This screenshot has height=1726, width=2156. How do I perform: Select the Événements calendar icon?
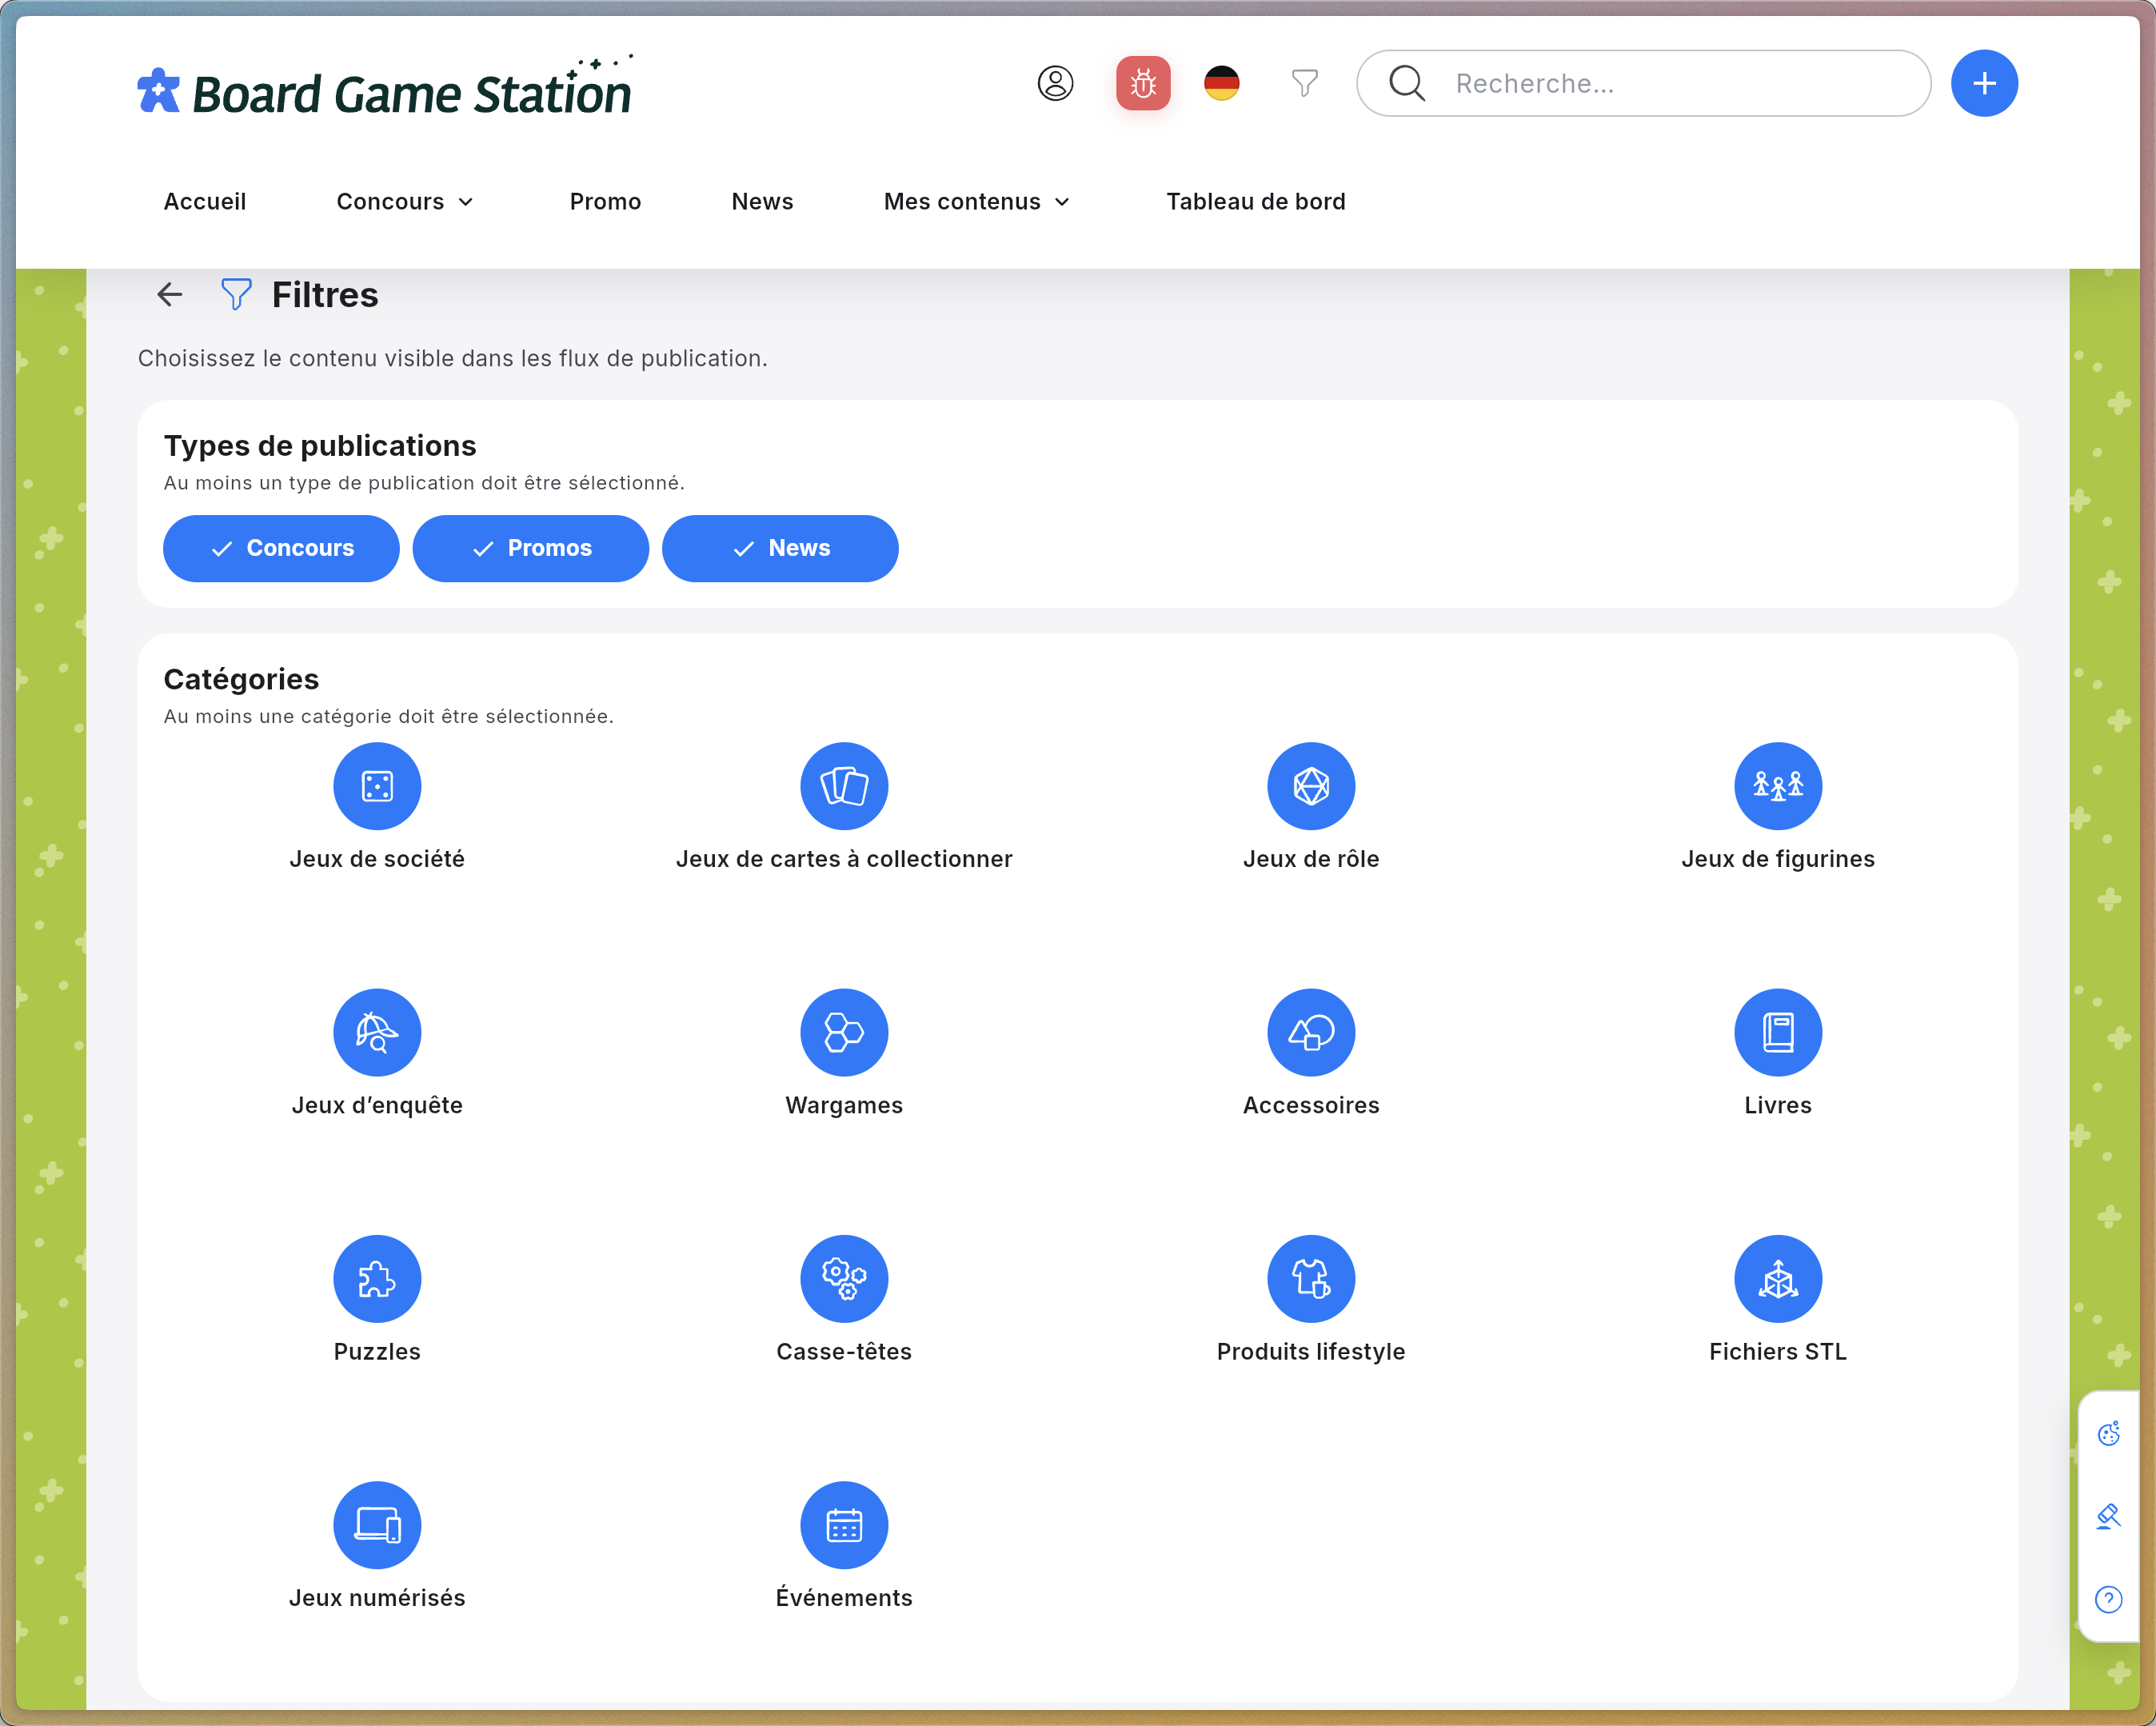(844, 1525)
